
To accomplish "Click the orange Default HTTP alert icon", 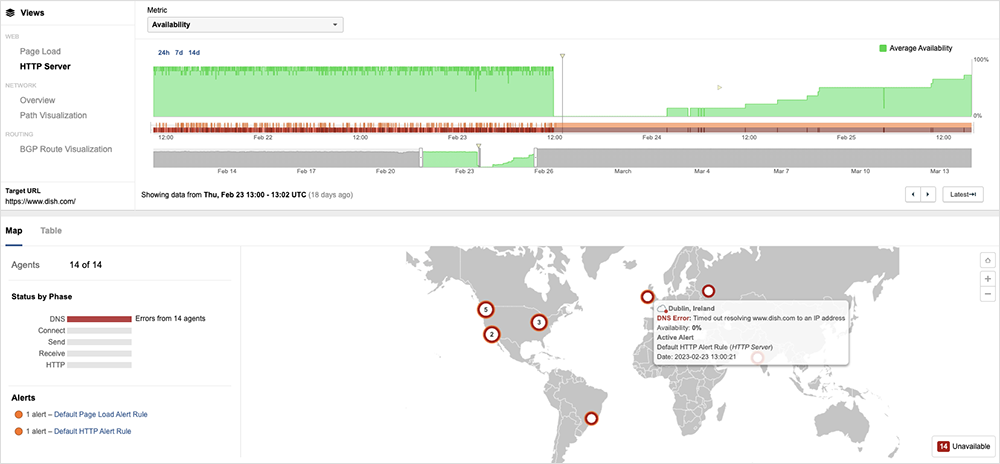I will click(18, 431).
